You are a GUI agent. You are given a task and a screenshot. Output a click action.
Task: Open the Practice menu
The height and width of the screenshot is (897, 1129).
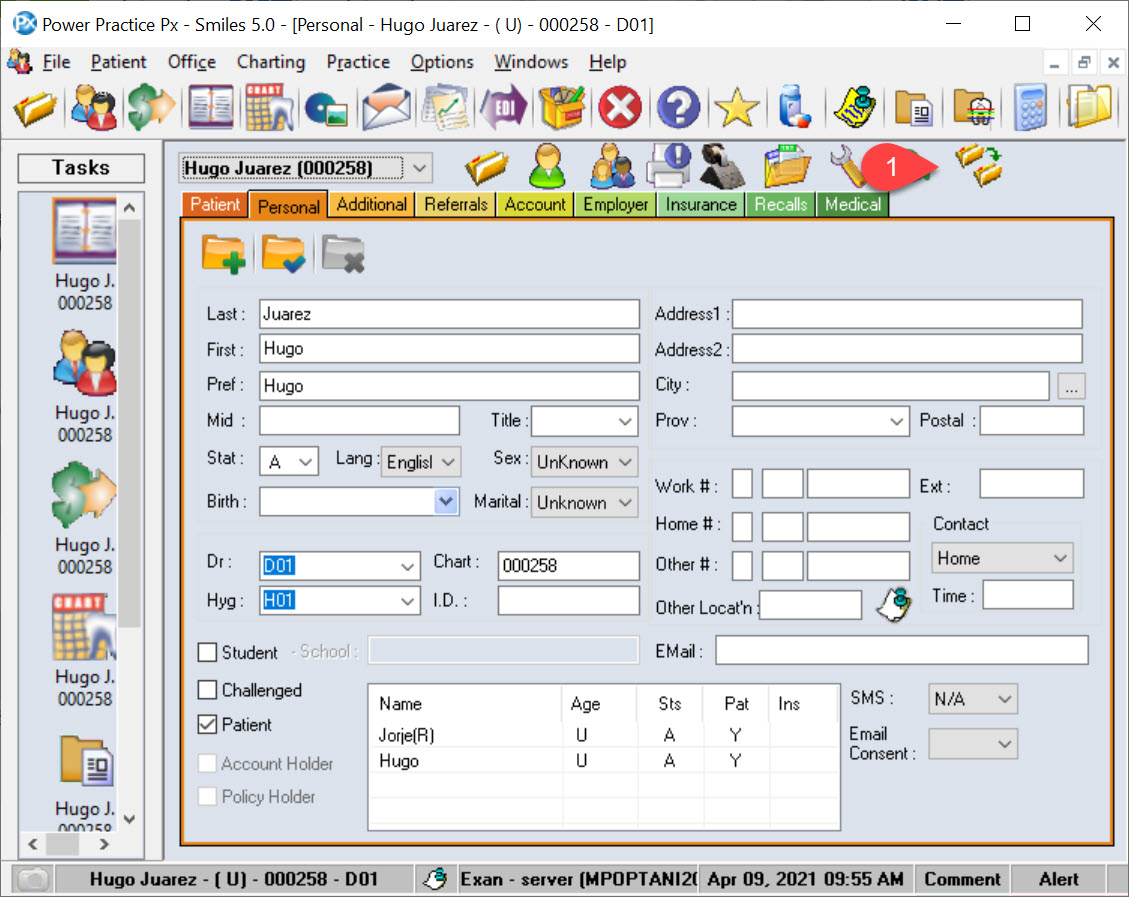[358, 62]
